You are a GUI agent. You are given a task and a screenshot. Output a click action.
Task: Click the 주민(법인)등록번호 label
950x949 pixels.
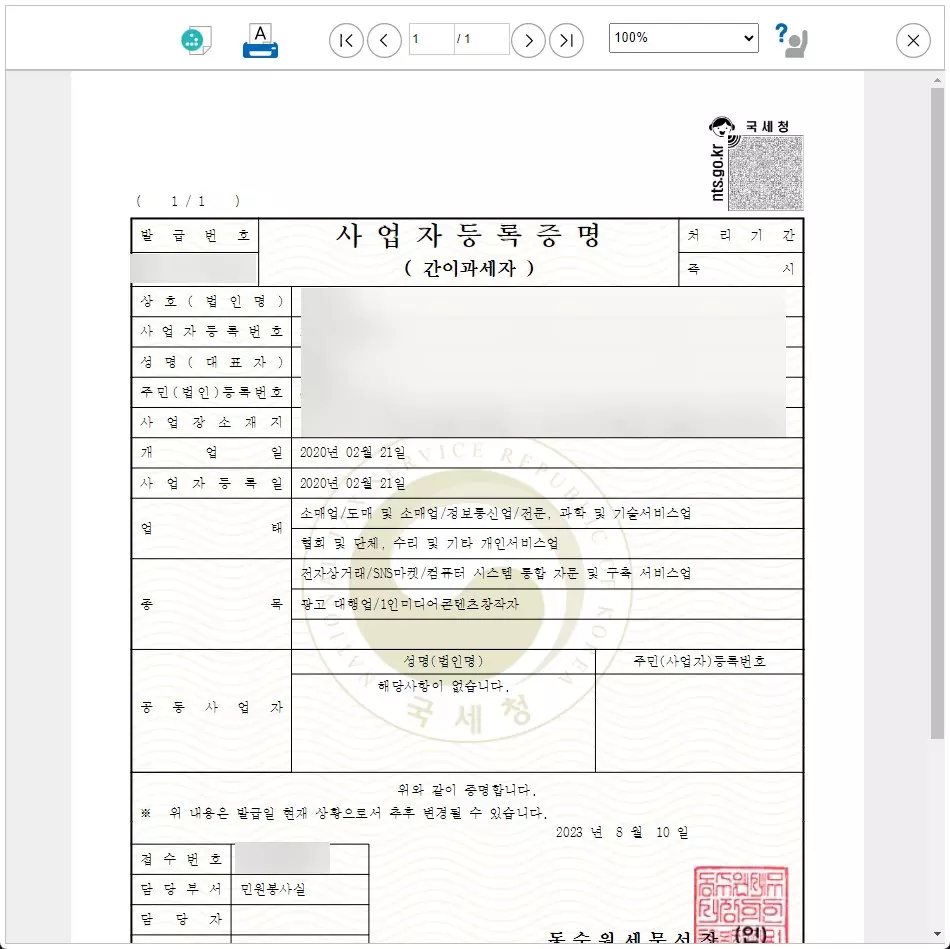[211, 392]
